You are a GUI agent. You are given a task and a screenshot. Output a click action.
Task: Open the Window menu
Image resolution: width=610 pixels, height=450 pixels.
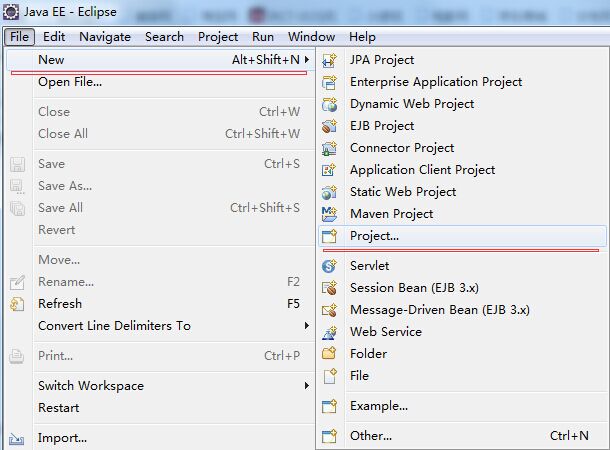(x=311, y=37)
